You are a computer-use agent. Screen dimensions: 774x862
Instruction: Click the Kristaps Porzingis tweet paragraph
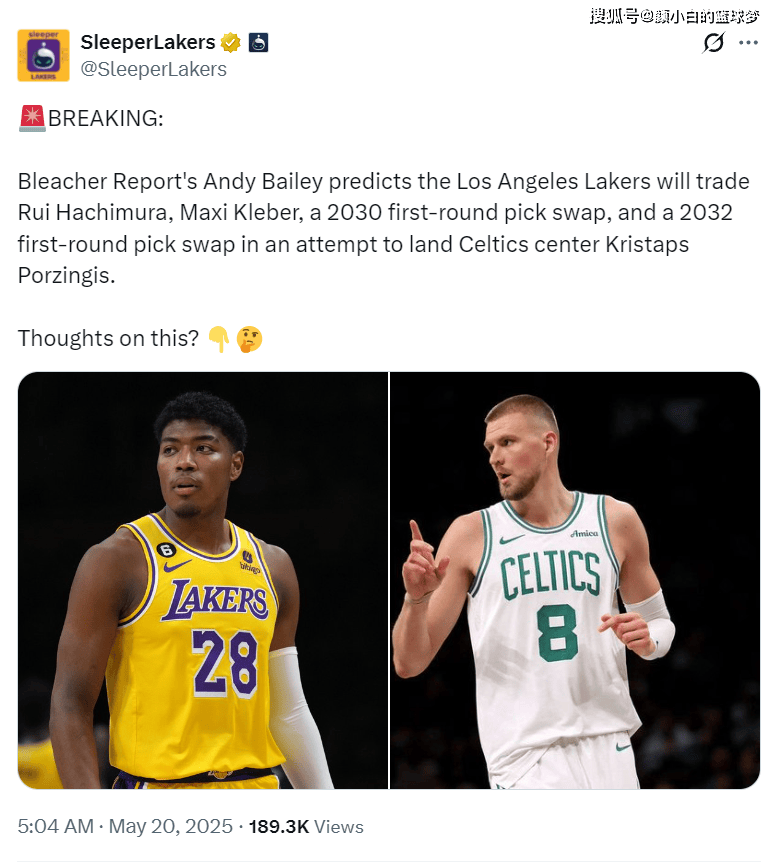pos(384,228)
